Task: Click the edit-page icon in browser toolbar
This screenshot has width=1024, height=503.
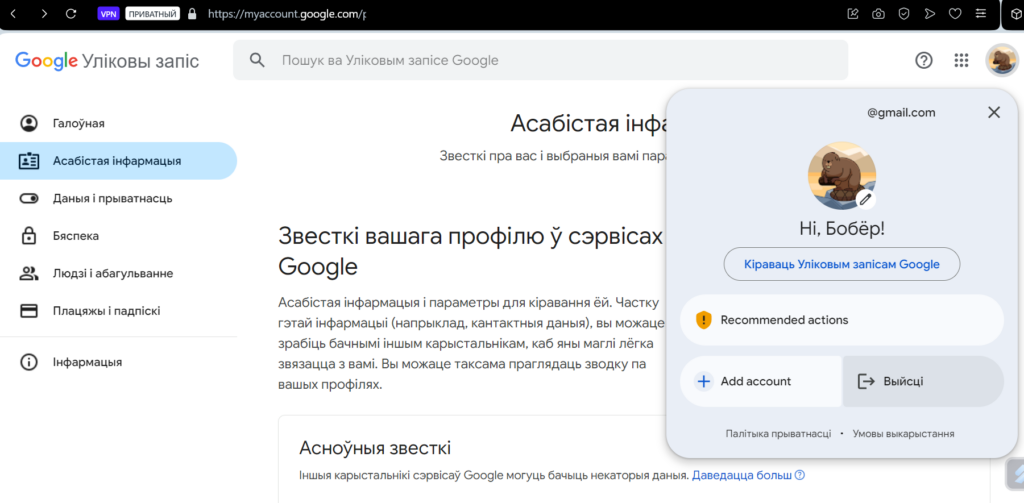Action: point(852,14)
